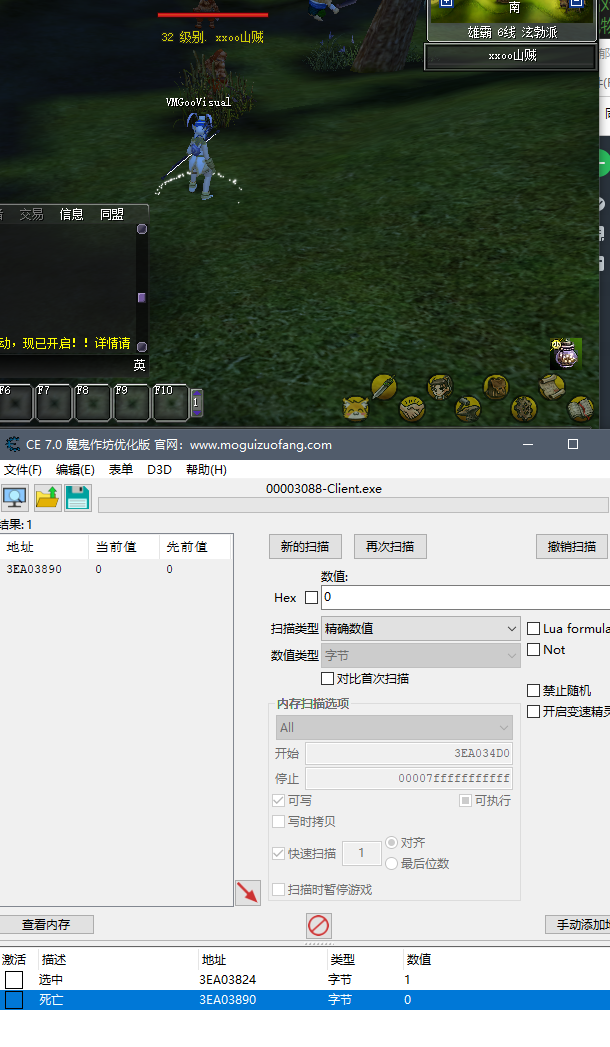Click the F9 skill slot

point(131,402)
